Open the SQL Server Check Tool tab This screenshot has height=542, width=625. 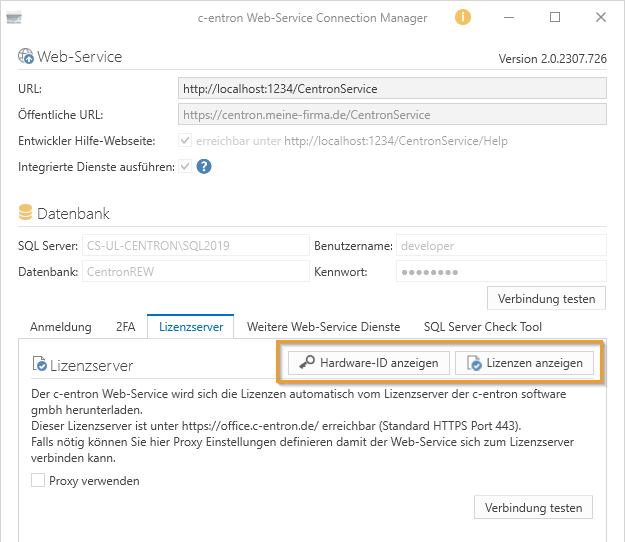pos(484,326)
